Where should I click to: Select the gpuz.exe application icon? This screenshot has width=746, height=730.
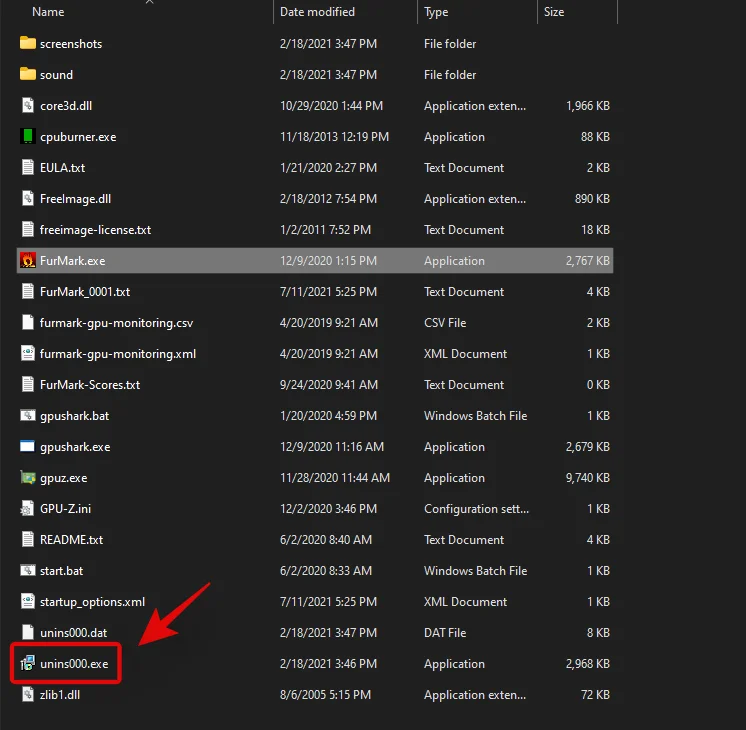(28, 478)
